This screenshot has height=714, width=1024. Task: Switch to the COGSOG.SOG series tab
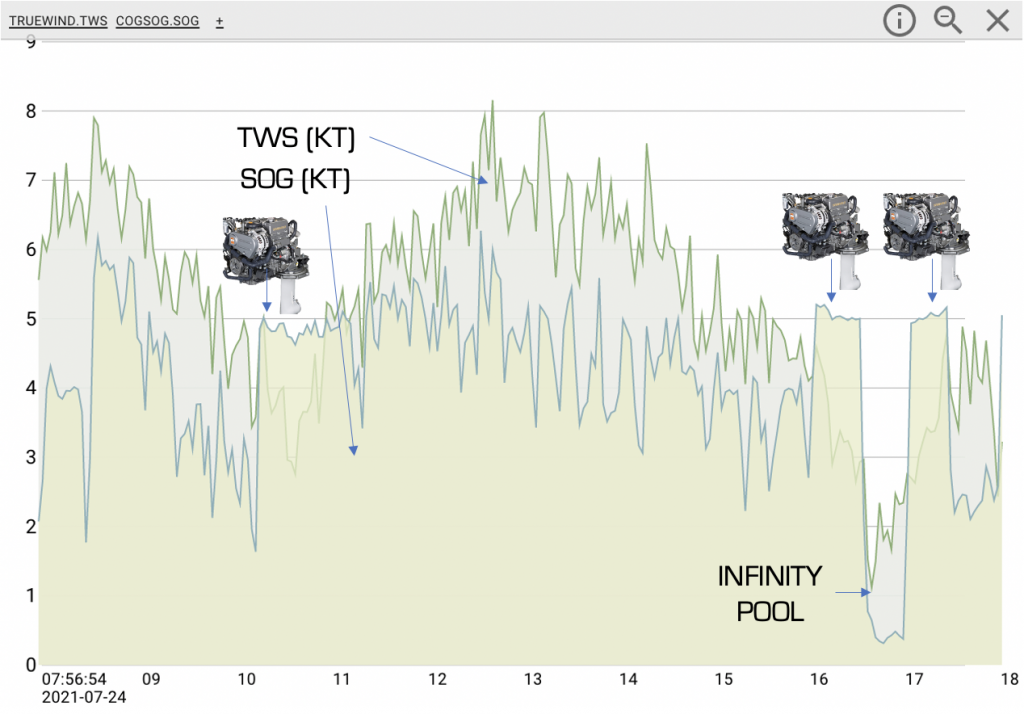156,21
